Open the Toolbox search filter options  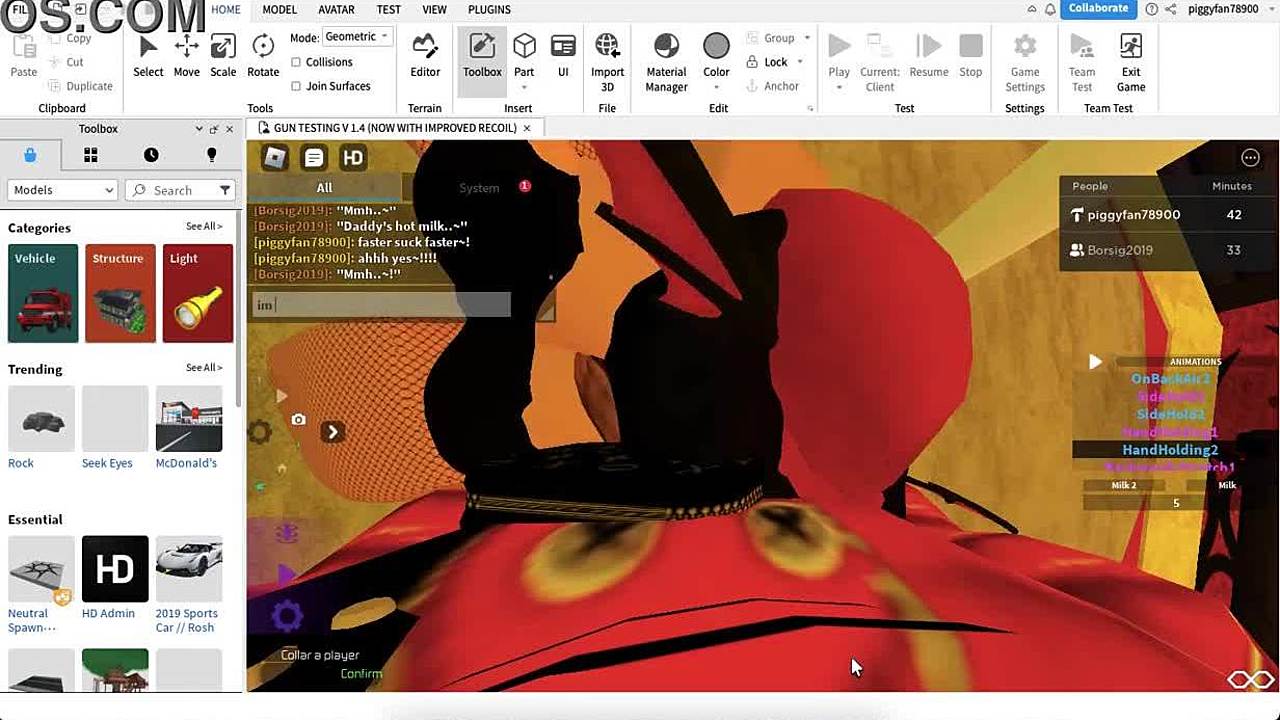(225, 190)
